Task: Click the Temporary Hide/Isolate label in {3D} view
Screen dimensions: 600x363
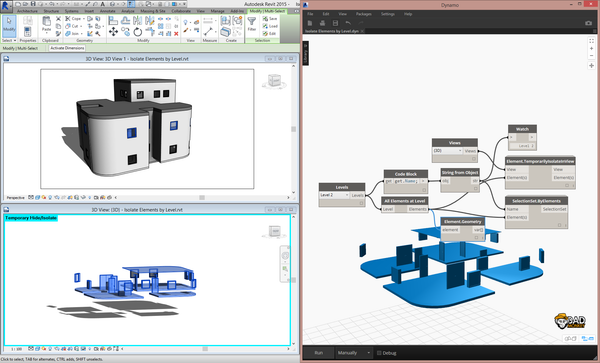Action: (31, 218)
